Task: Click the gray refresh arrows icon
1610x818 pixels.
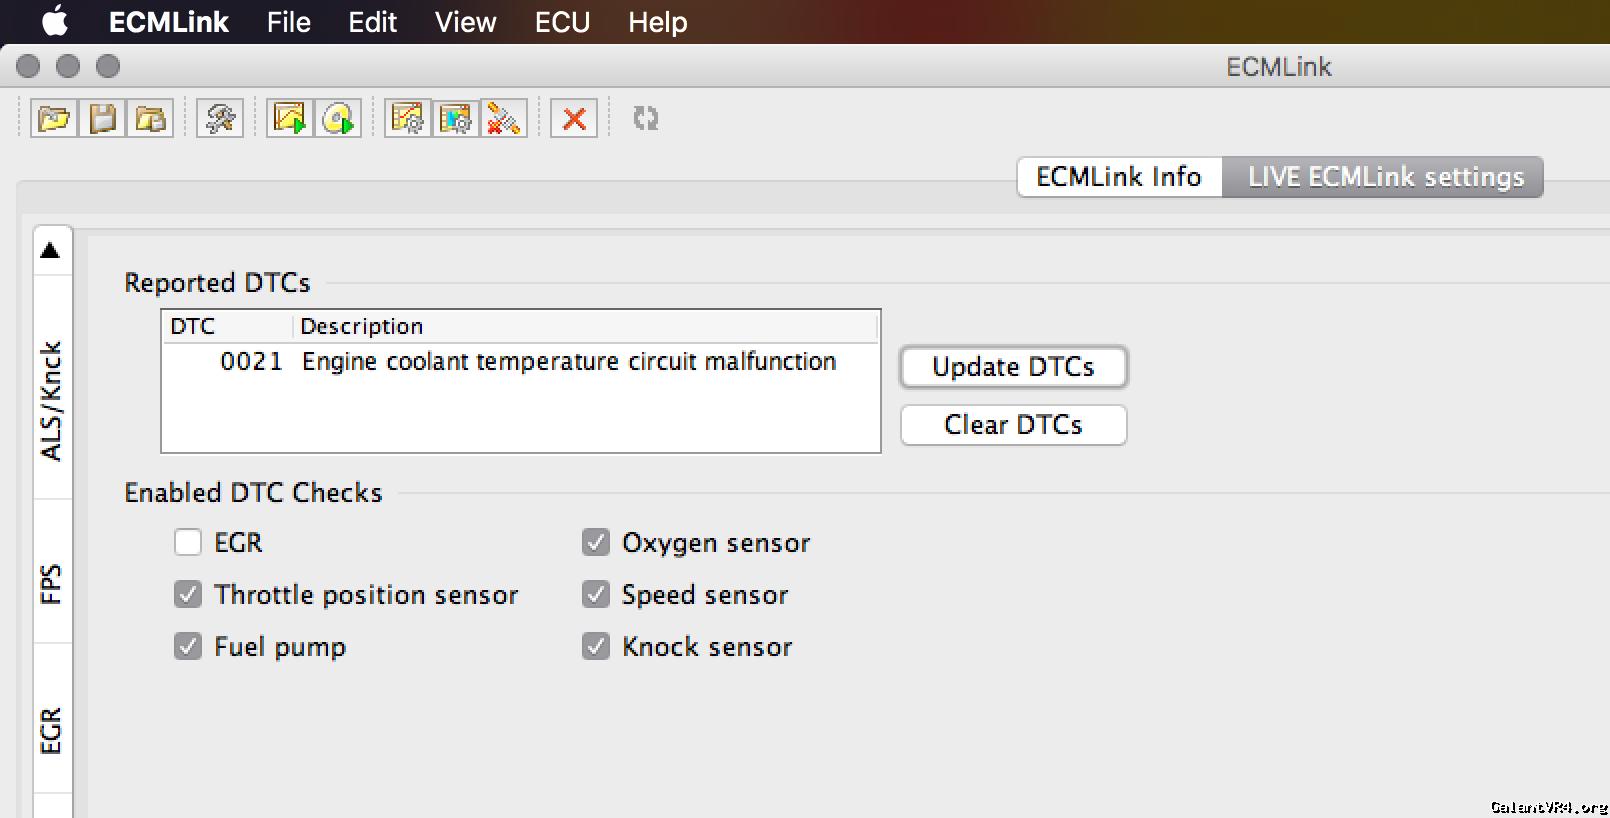Action: pyautogui.click(x=646, y=119)
